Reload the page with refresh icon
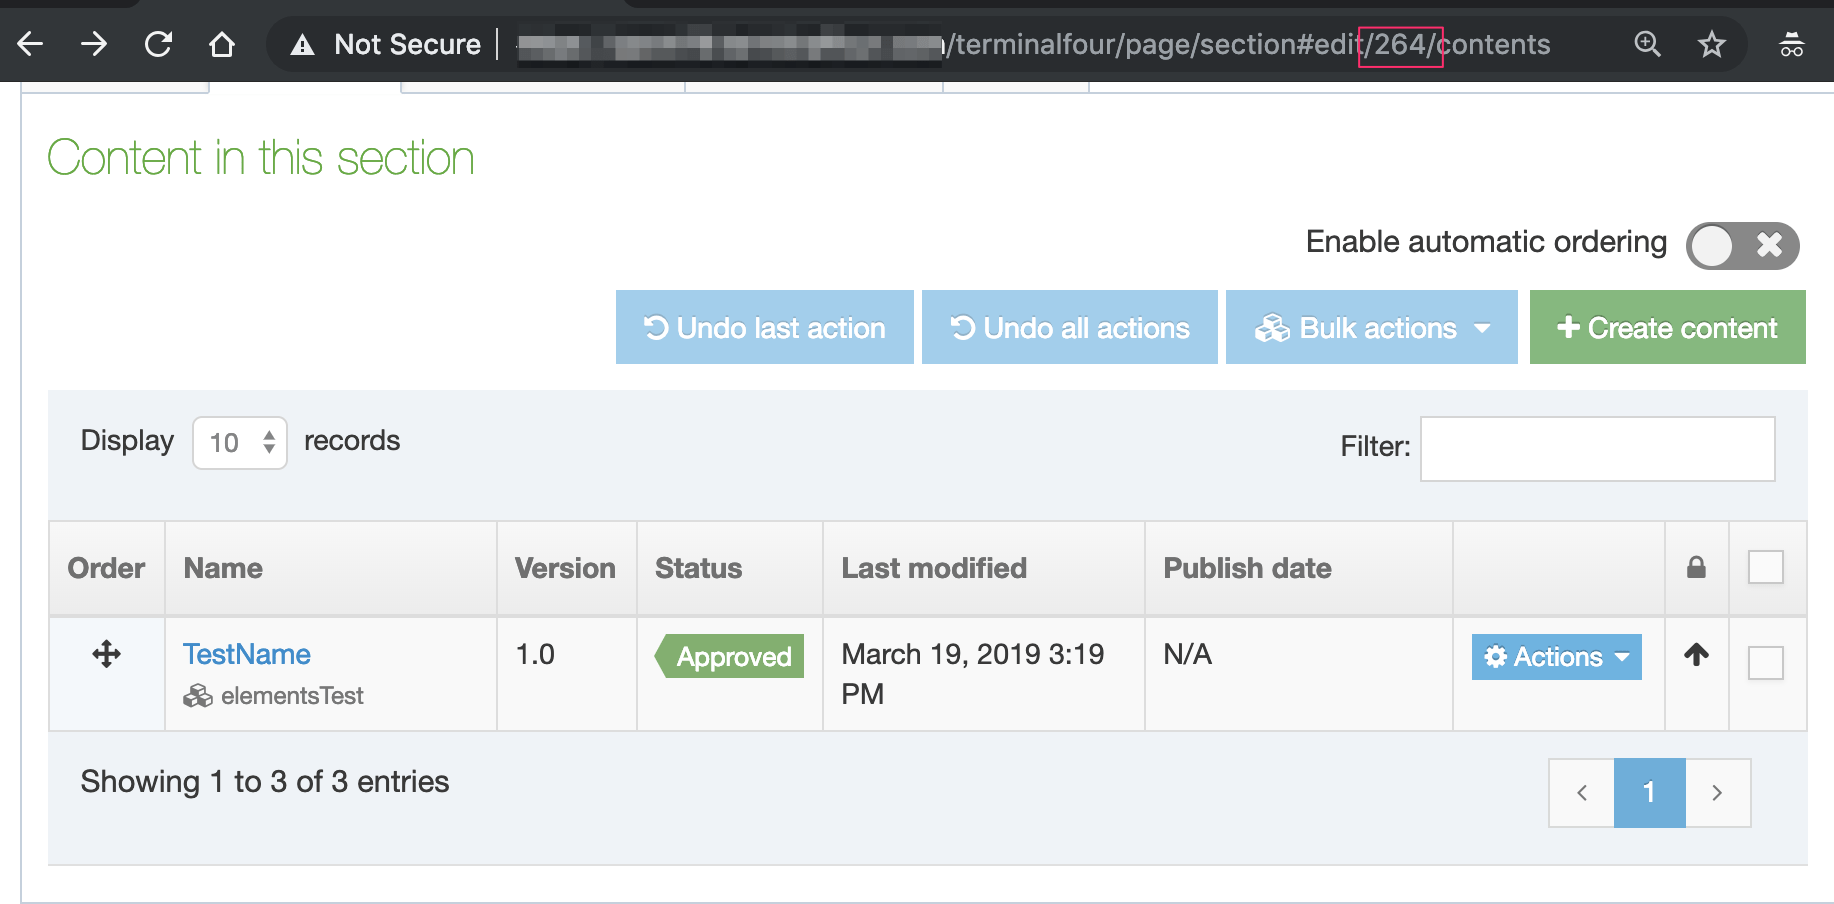Screen dimensions: 1834x904 click(158, 44)
